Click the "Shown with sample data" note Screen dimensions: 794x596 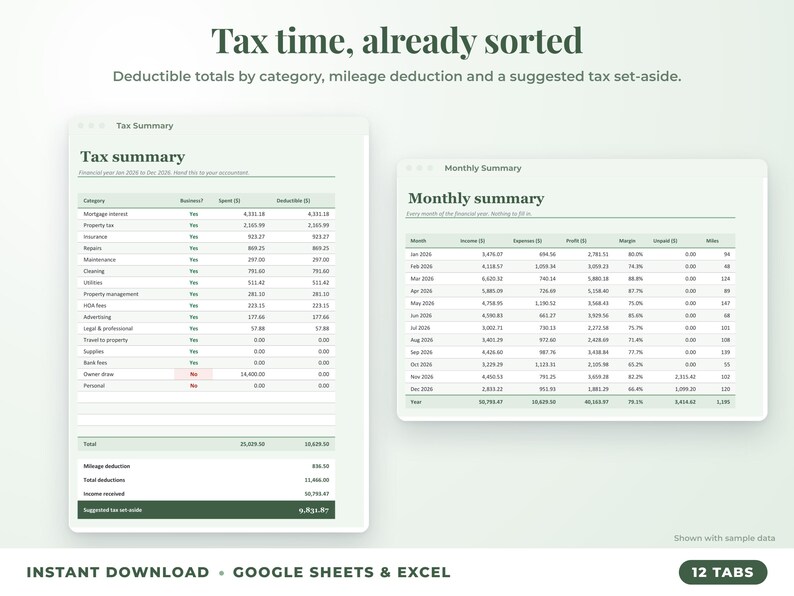pyautogui.click(x=724, y=538)
